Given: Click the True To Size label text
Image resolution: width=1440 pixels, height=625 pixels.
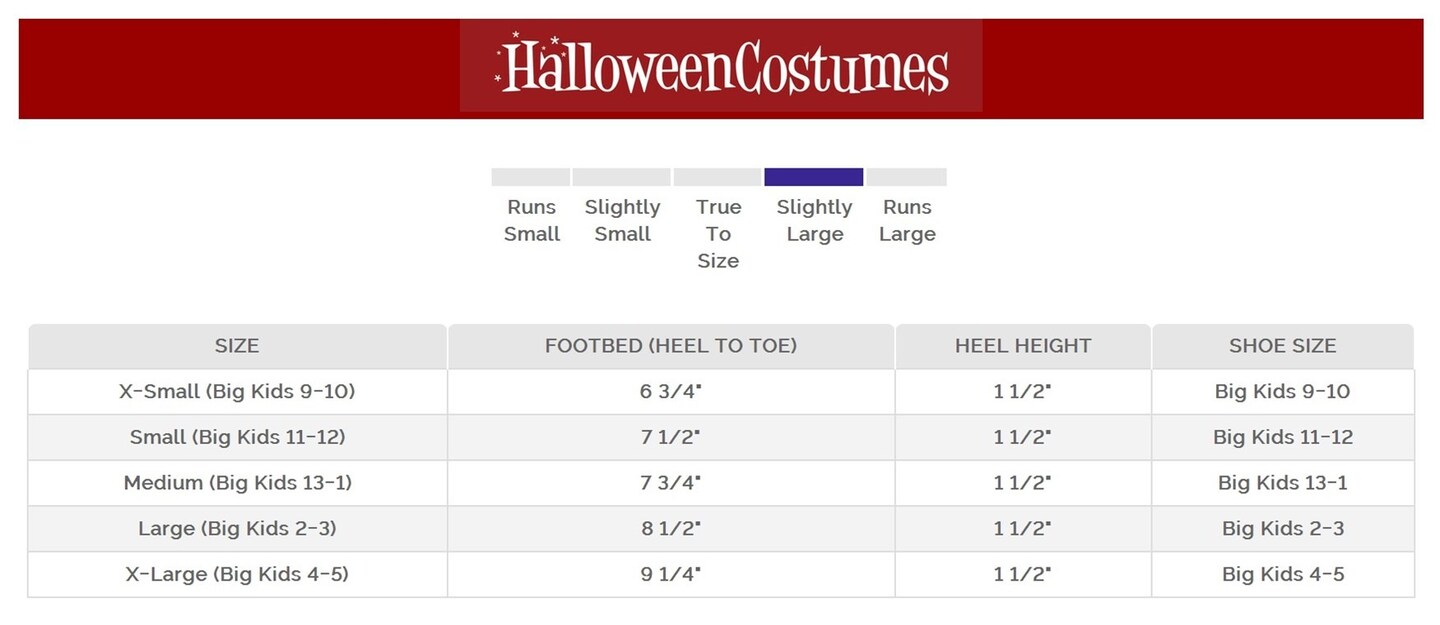Looking at the screenshot, I should pos(718,234).
